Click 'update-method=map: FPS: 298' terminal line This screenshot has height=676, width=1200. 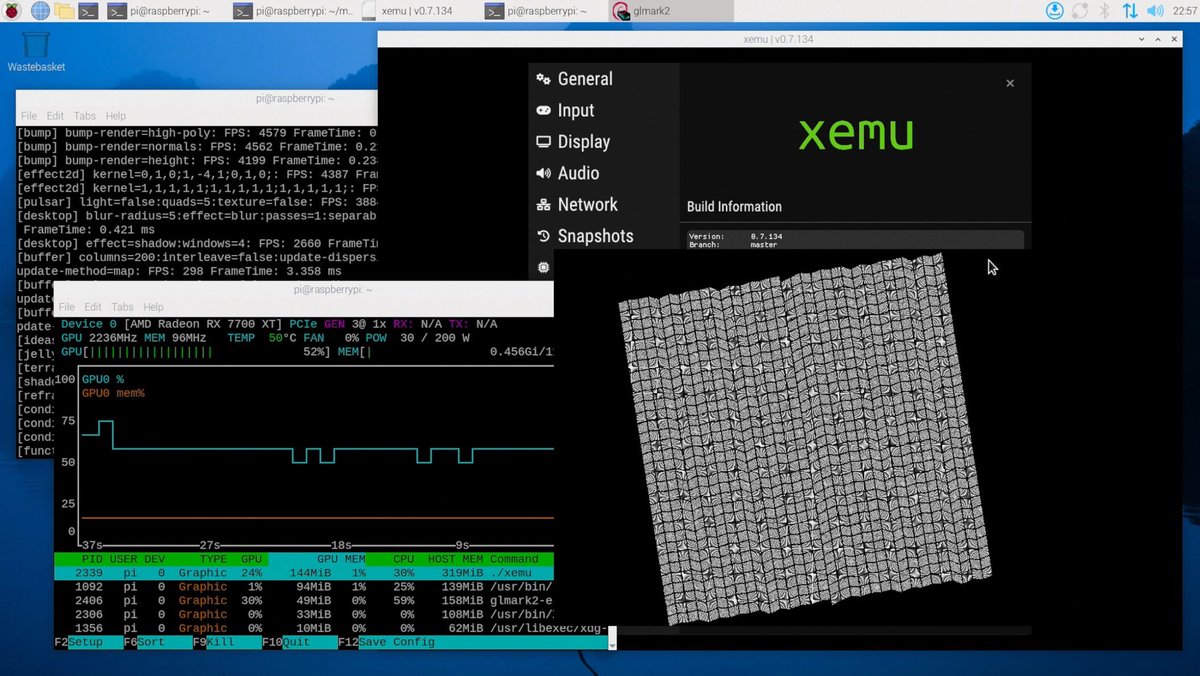pyautogui.click(x=180, y=271)
